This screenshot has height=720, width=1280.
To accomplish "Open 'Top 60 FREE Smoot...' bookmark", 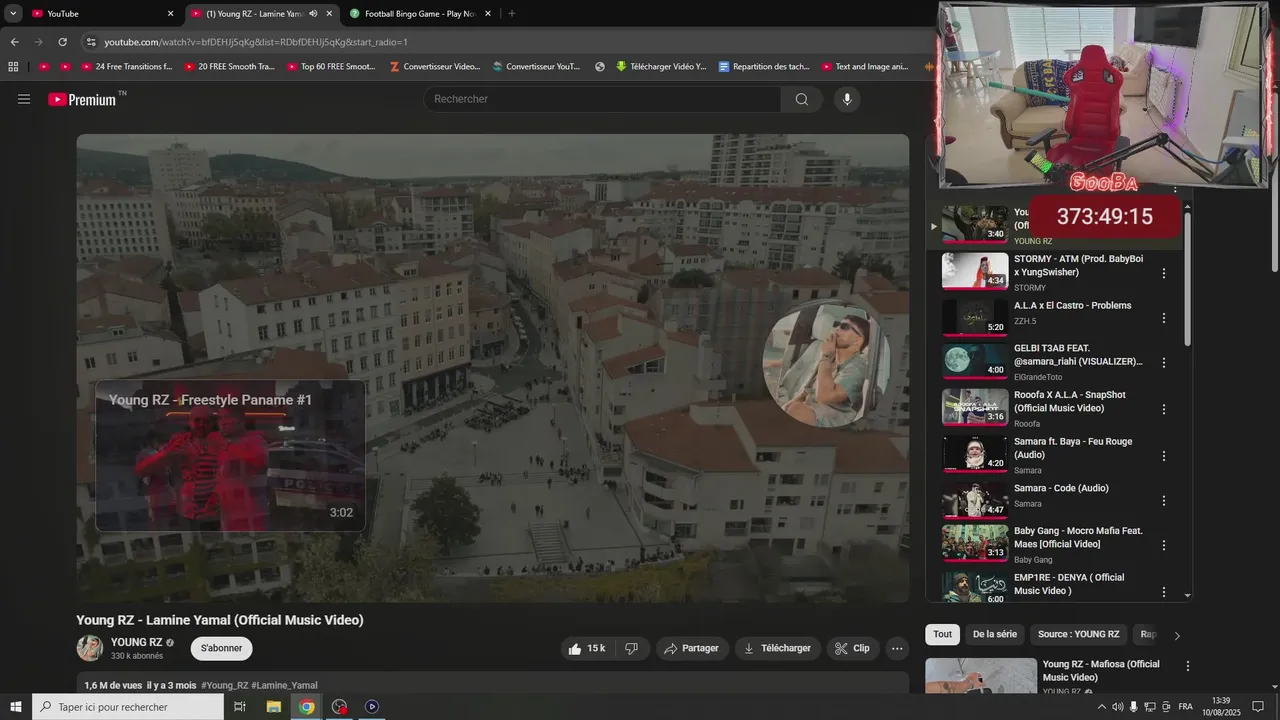I will (x=331, y=67).
